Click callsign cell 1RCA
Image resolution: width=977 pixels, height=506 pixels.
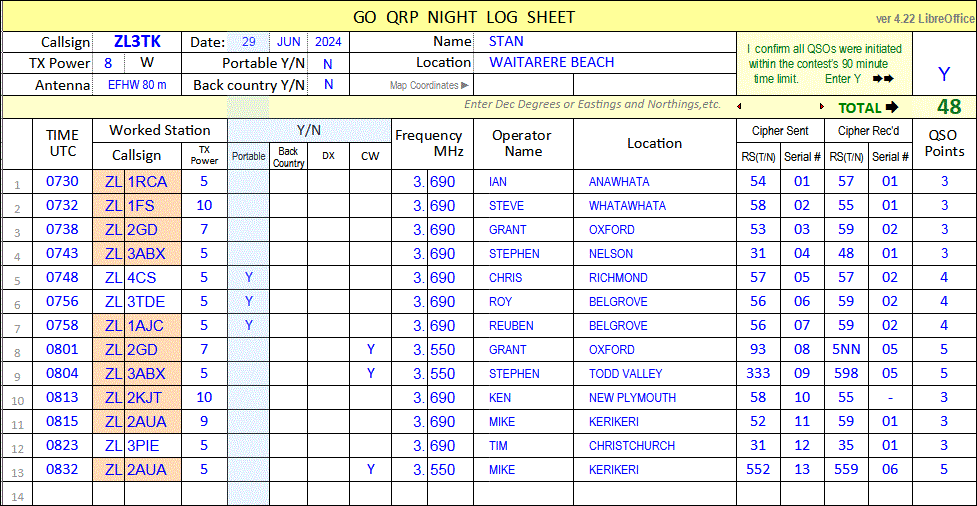point(153,182)
